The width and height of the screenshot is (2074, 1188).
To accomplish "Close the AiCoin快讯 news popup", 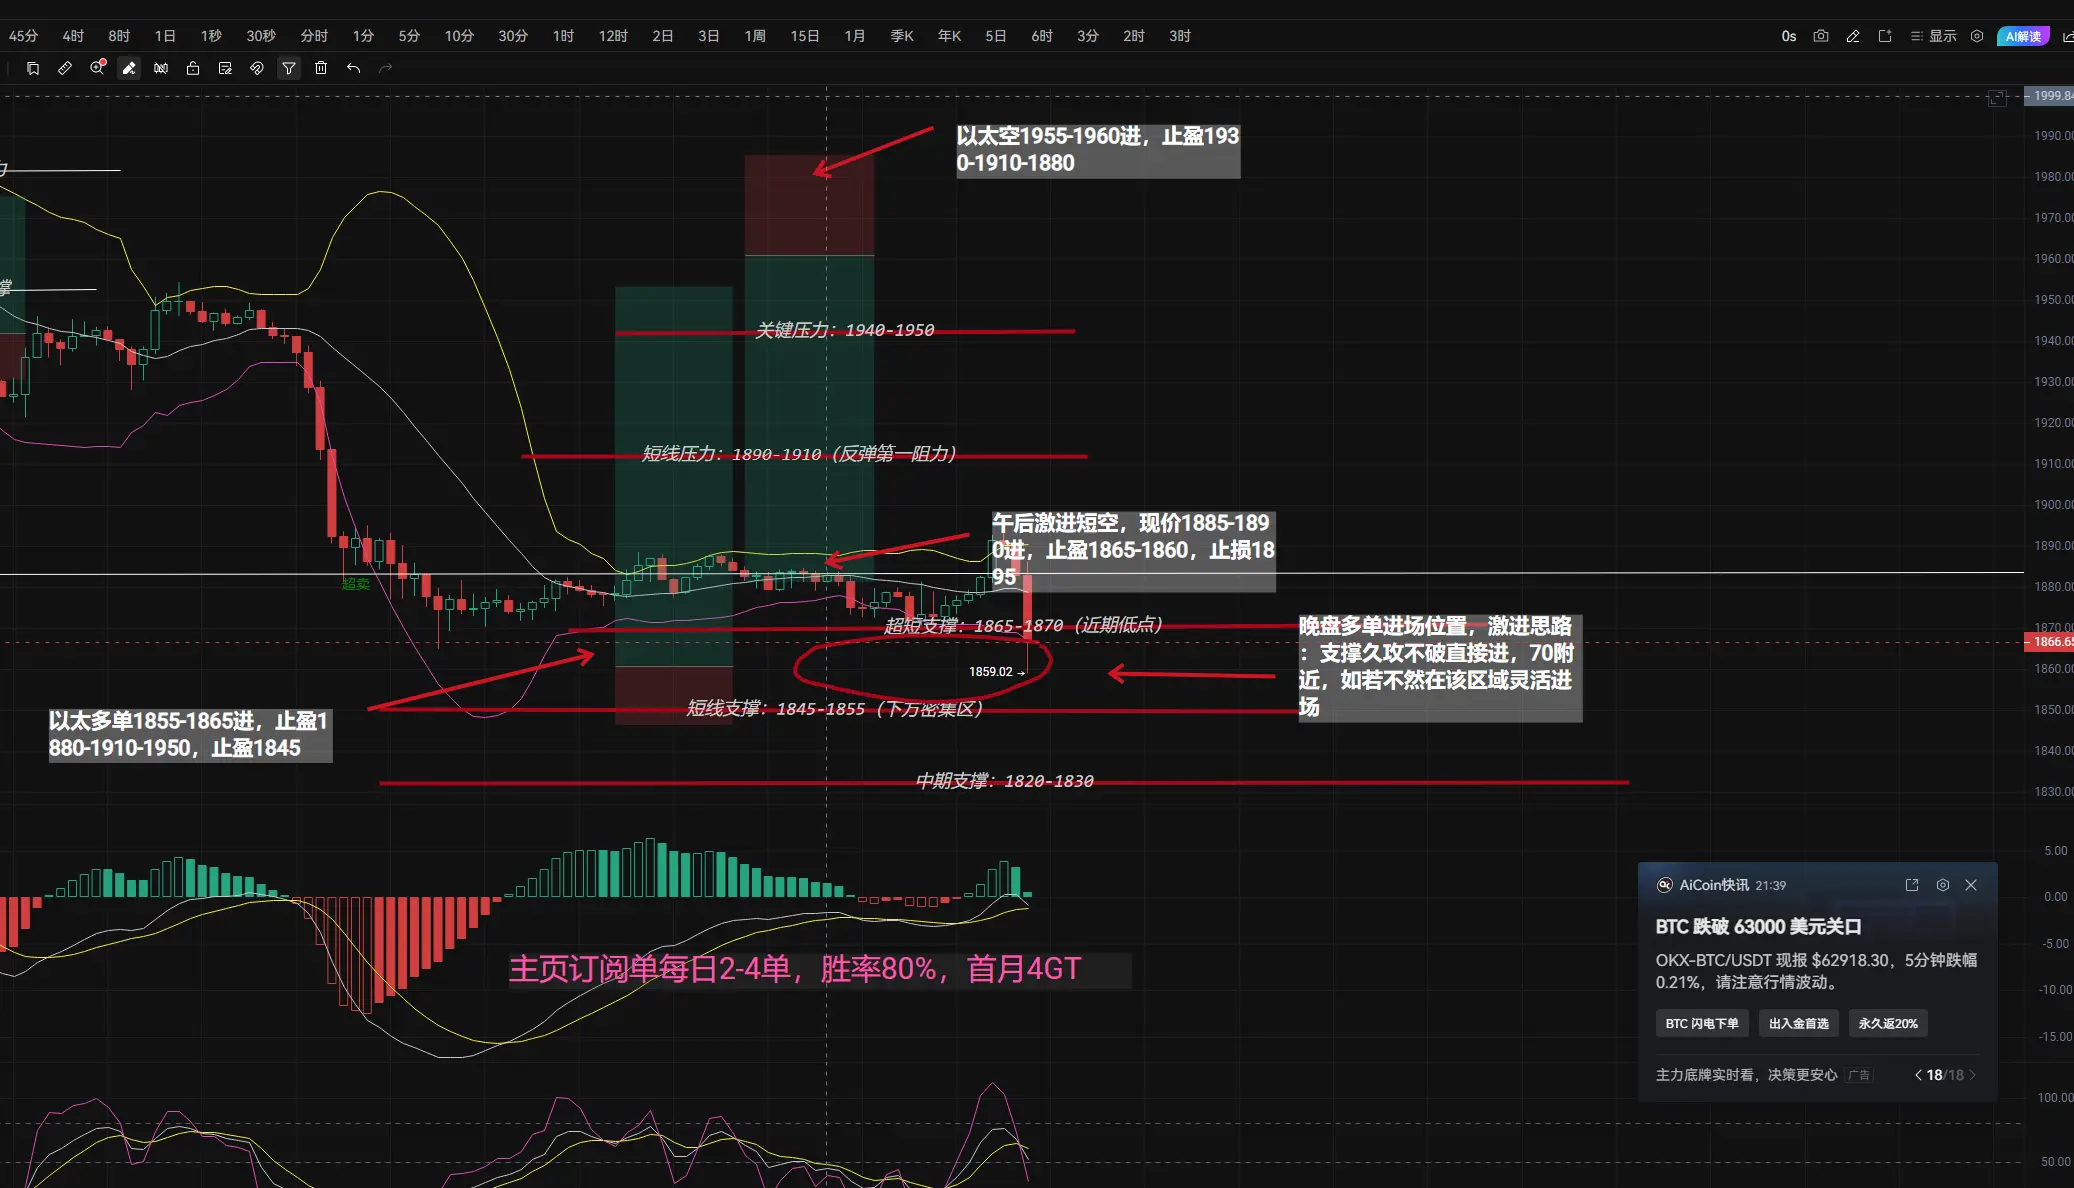I will point(1971,885).
